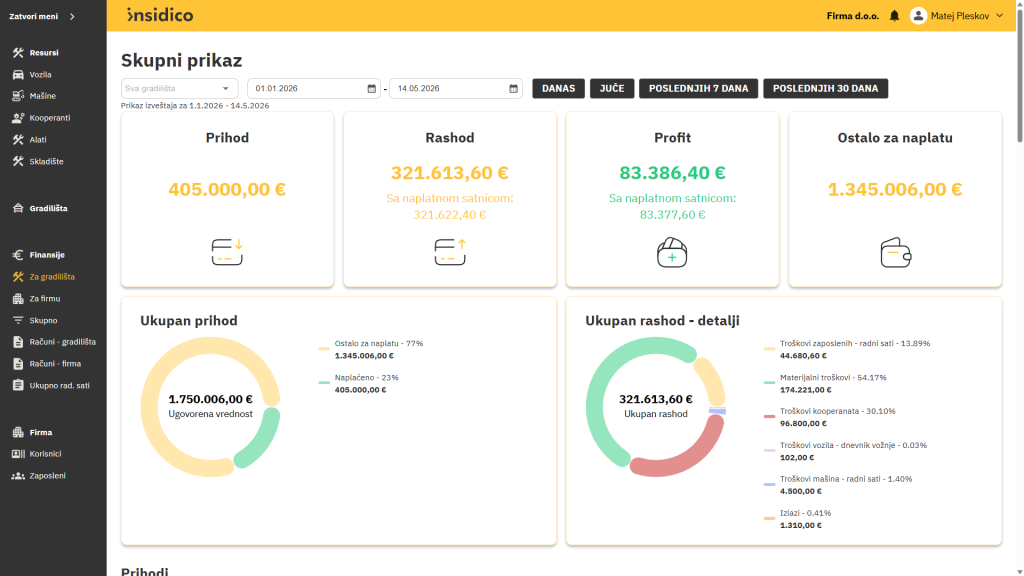Click the Naplaćeno green legend swatch
This screenshot has height=576, width=1024.
click(324, 383)
